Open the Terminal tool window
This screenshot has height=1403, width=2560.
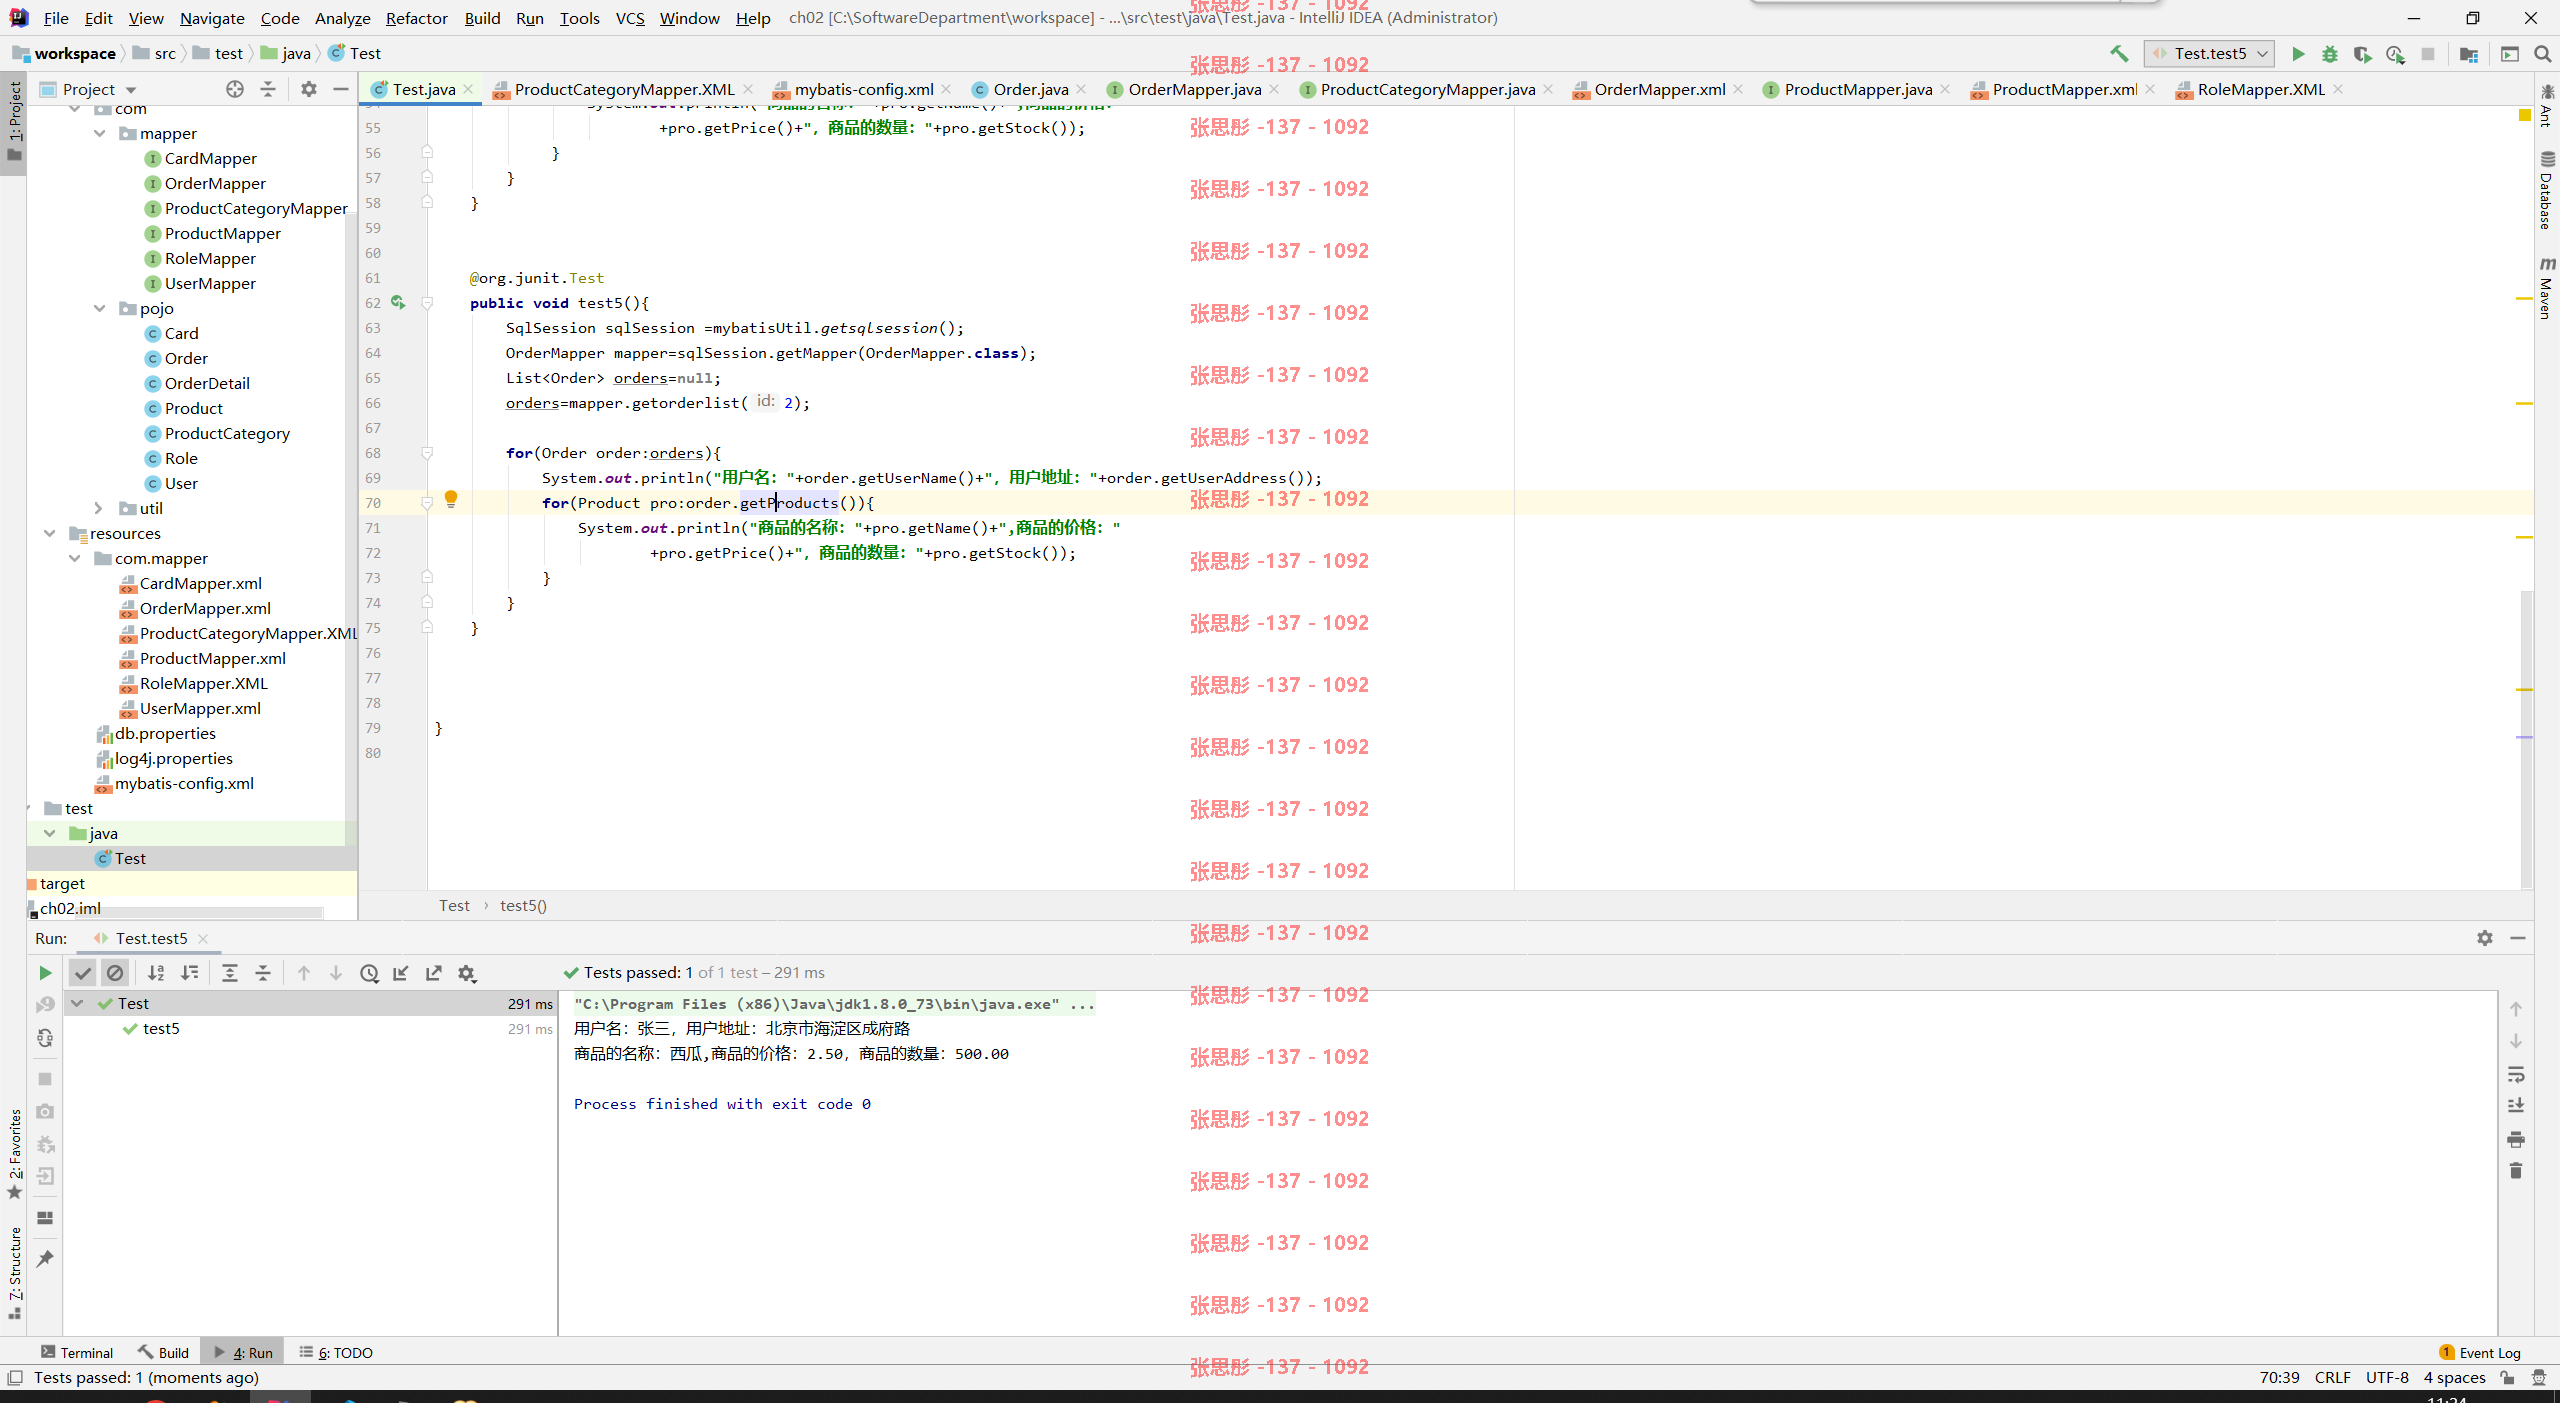tap(77, 1352)
